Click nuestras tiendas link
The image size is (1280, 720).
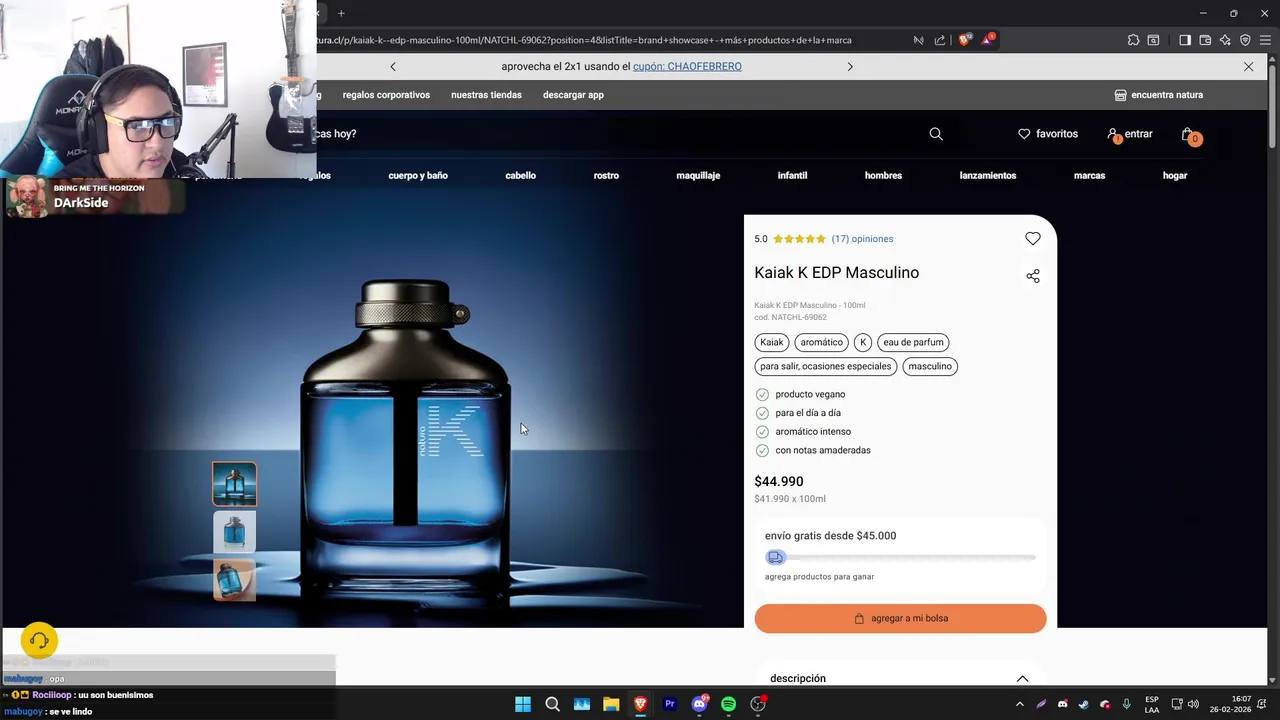[x=486, y=95]
